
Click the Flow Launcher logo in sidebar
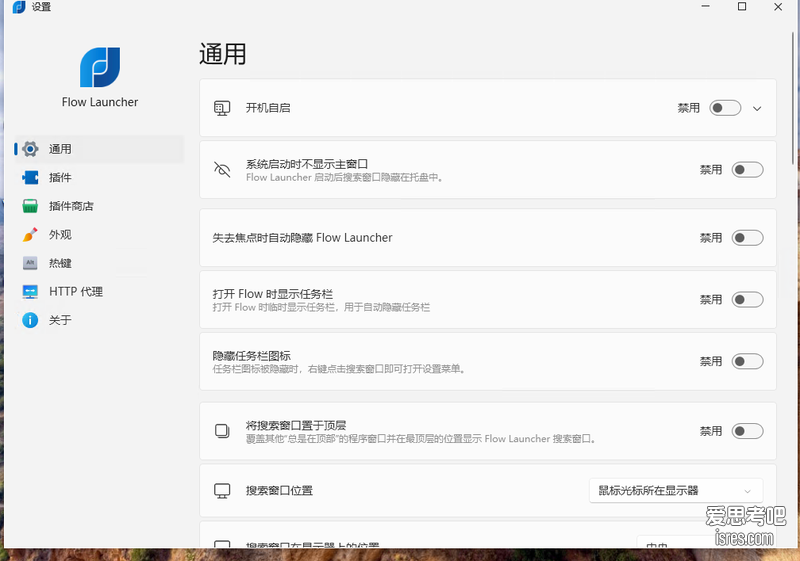[x=100, y=67]
